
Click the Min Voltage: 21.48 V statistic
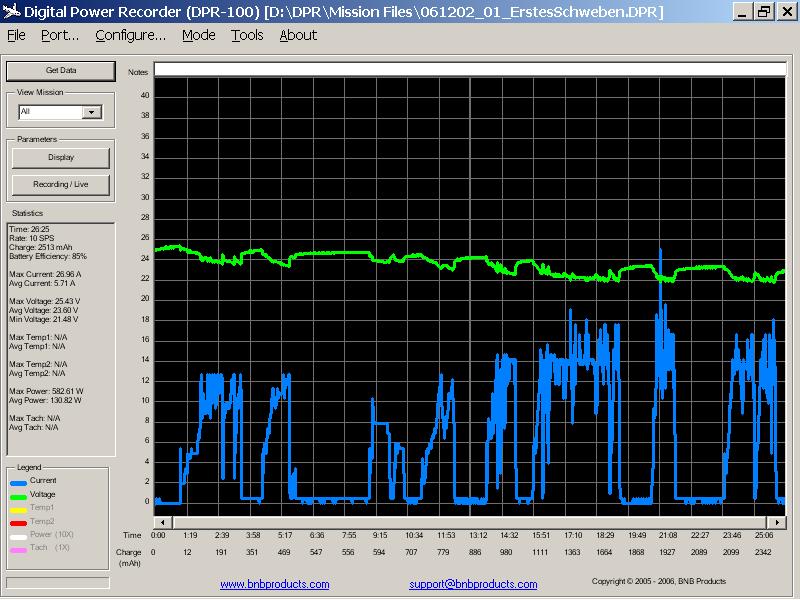(x=43, y=319)
